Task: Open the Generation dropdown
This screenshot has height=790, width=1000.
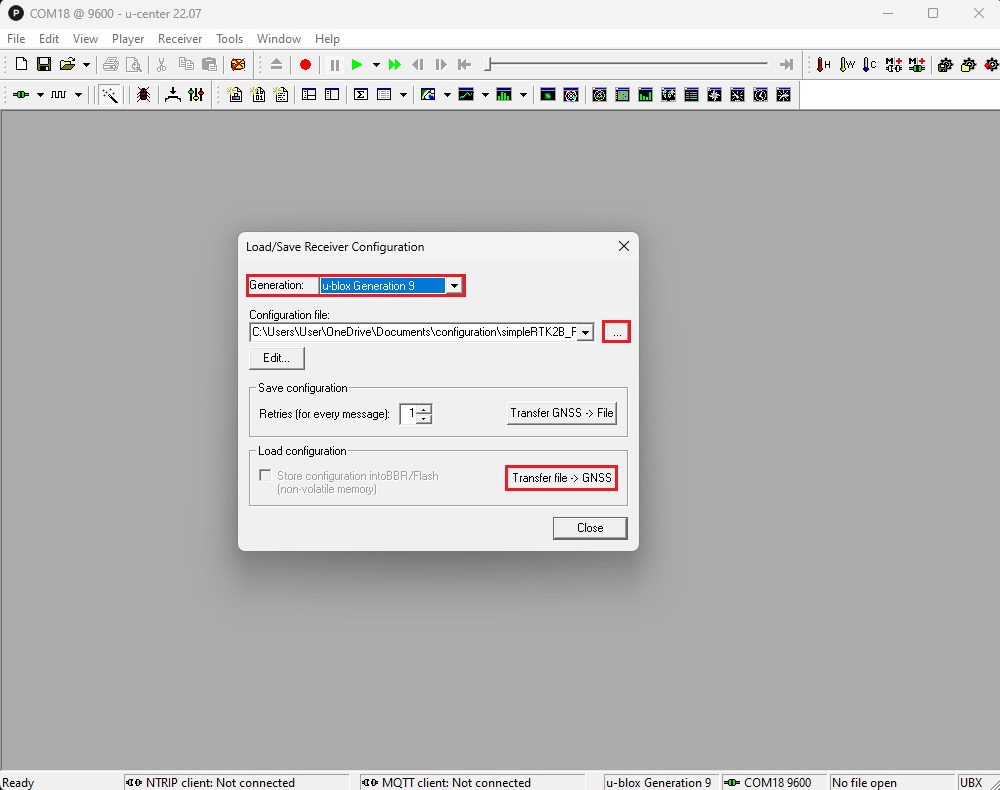Action: tap(454, 286)
